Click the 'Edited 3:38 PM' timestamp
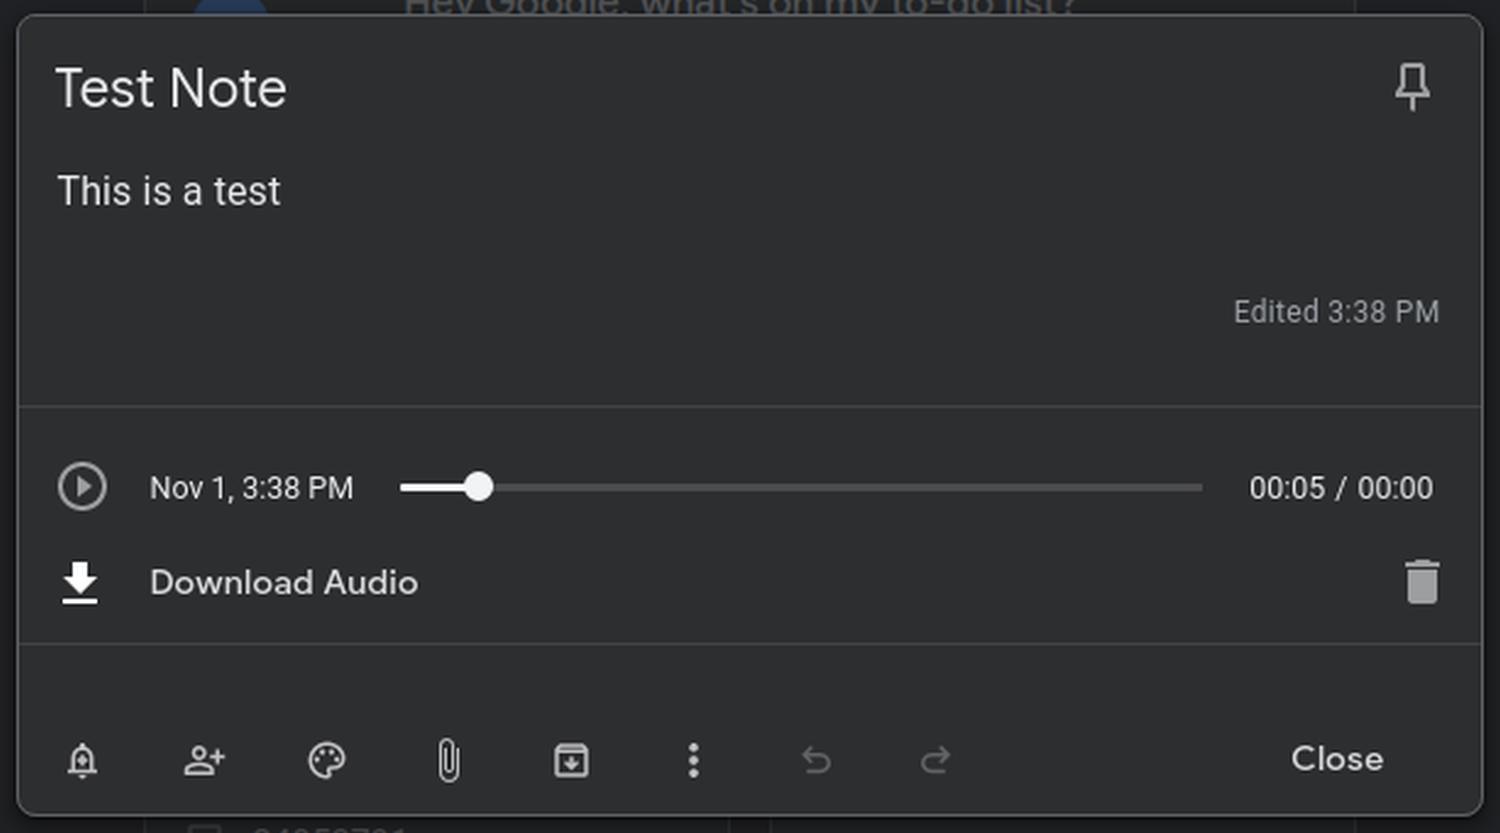The image size is (1500, 833). point(1336,312)
